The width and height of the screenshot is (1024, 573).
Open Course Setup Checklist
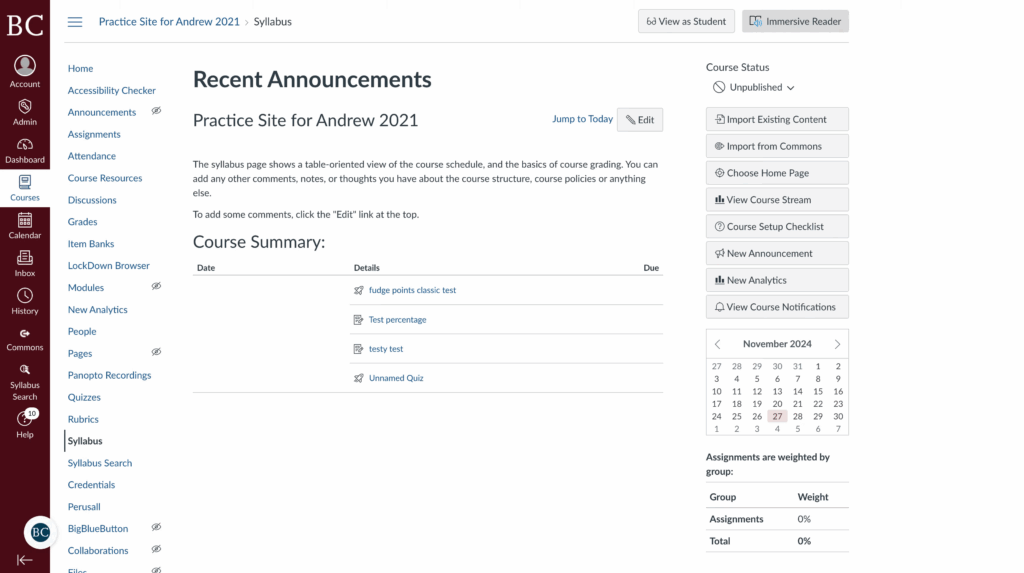tap(777, 227)
